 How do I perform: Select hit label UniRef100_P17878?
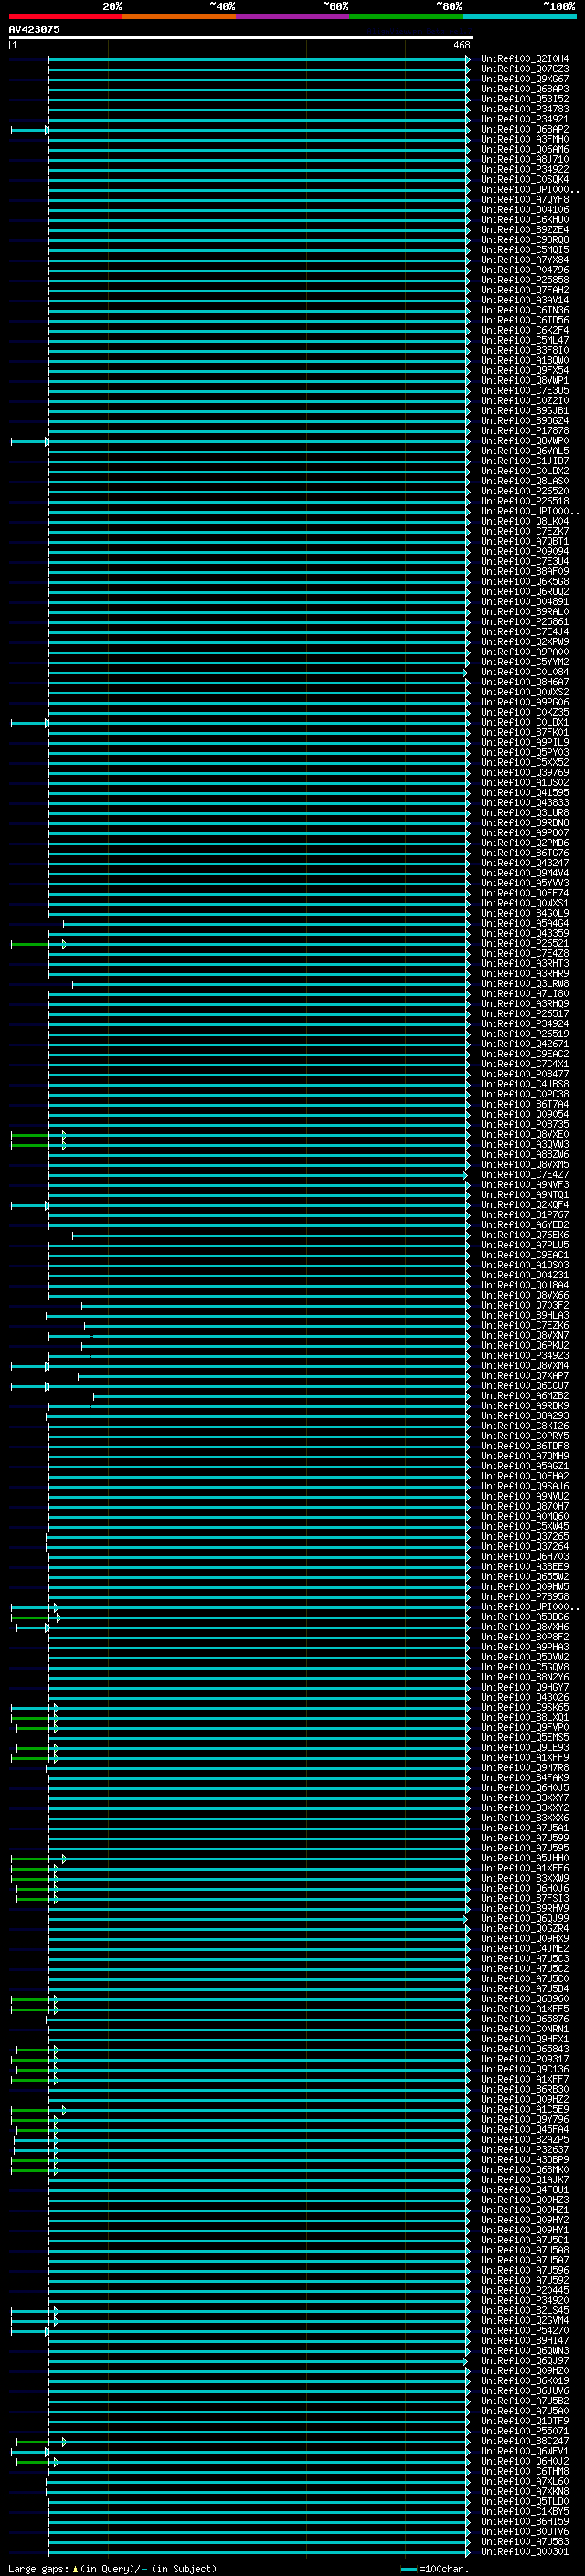525,431
